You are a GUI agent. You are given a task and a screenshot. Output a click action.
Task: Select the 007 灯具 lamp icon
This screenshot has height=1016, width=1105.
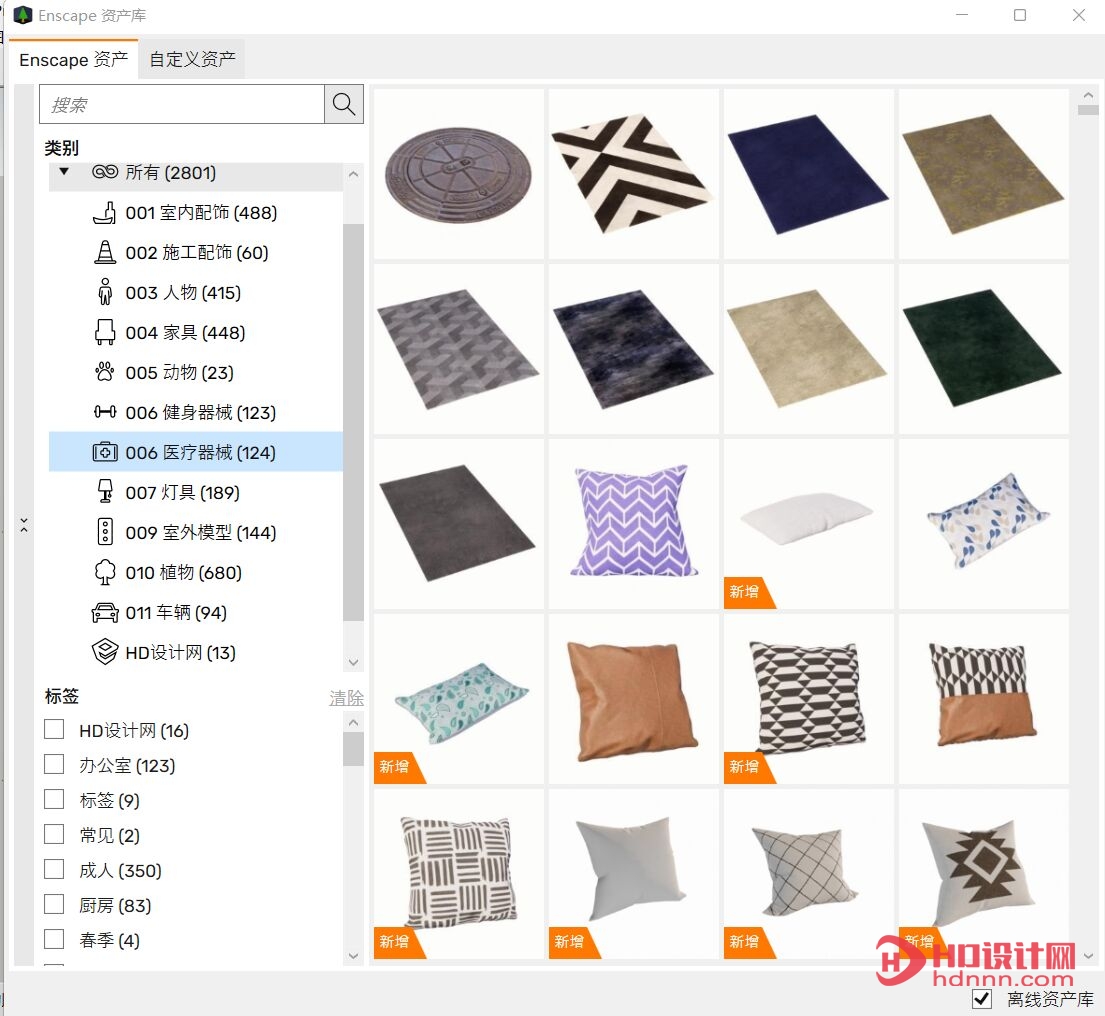105,492
